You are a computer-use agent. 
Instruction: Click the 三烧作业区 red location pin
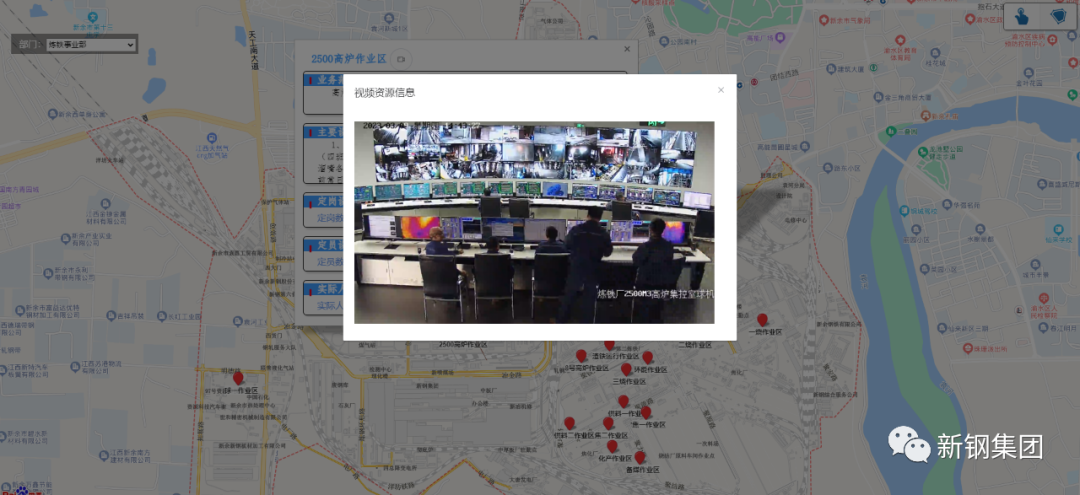(x=627, y=369)
